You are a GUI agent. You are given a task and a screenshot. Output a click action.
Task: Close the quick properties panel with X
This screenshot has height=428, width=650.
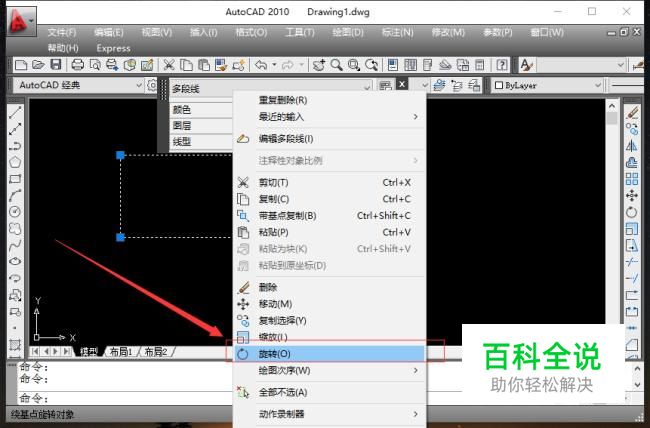tap(402, 84)
